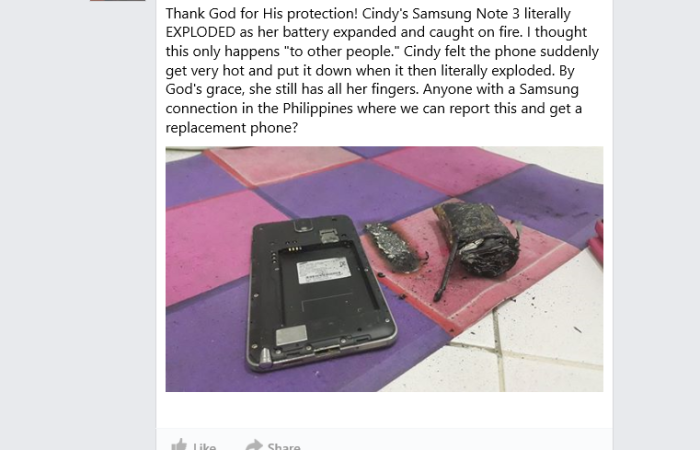Click the phrase "replacement phone?" in the post
This screenshot has height=450, width=700.
231,128
